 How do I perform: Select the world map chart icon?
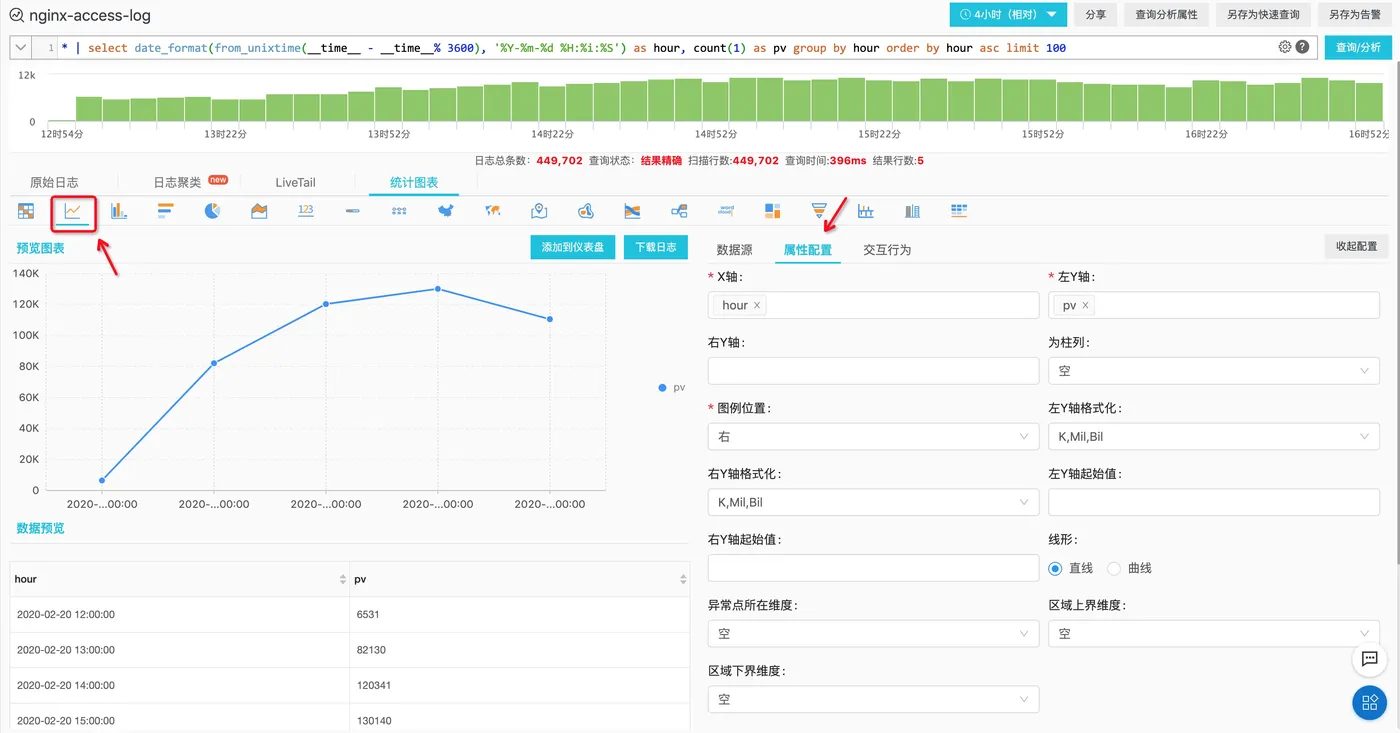(x=492, y=211)
